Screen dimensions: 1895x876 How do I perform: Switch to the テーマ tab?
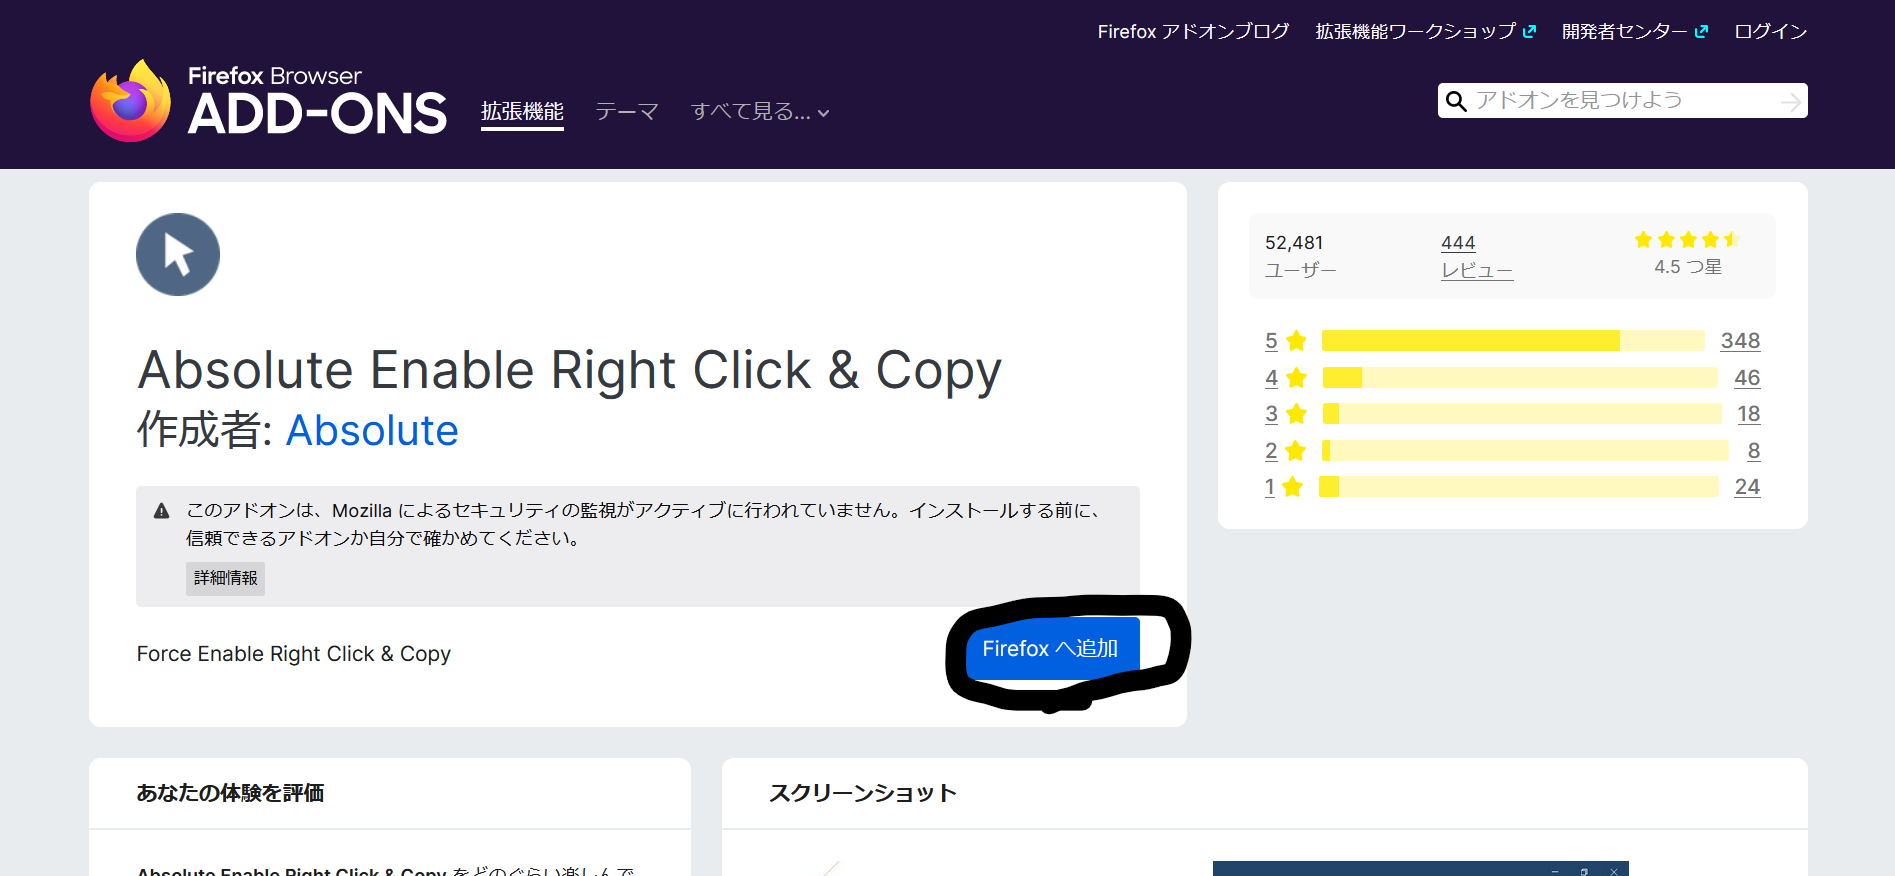click(x=627, y=112)
